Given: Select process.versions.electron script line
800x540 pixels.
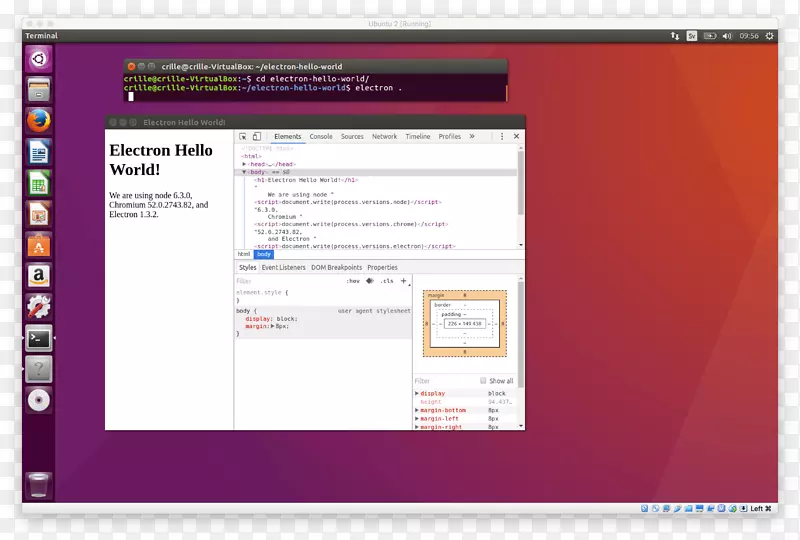Looking at the screenshot, I should (355, 246).
